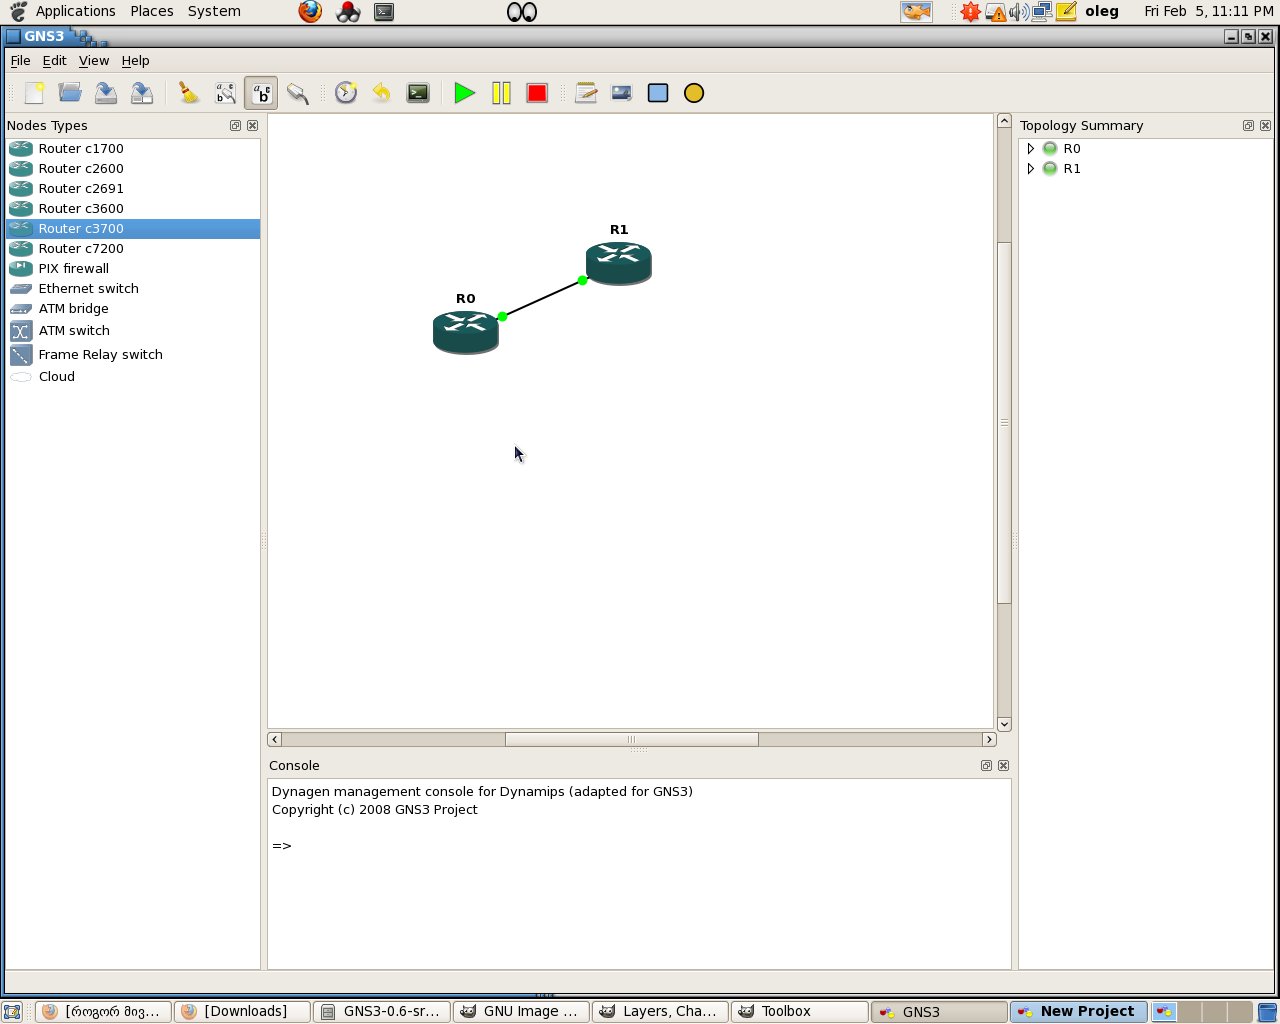This screenshot has height=1024, width=1280.
Task: Toggle the show hostnames button
Action: pos(261,93)
